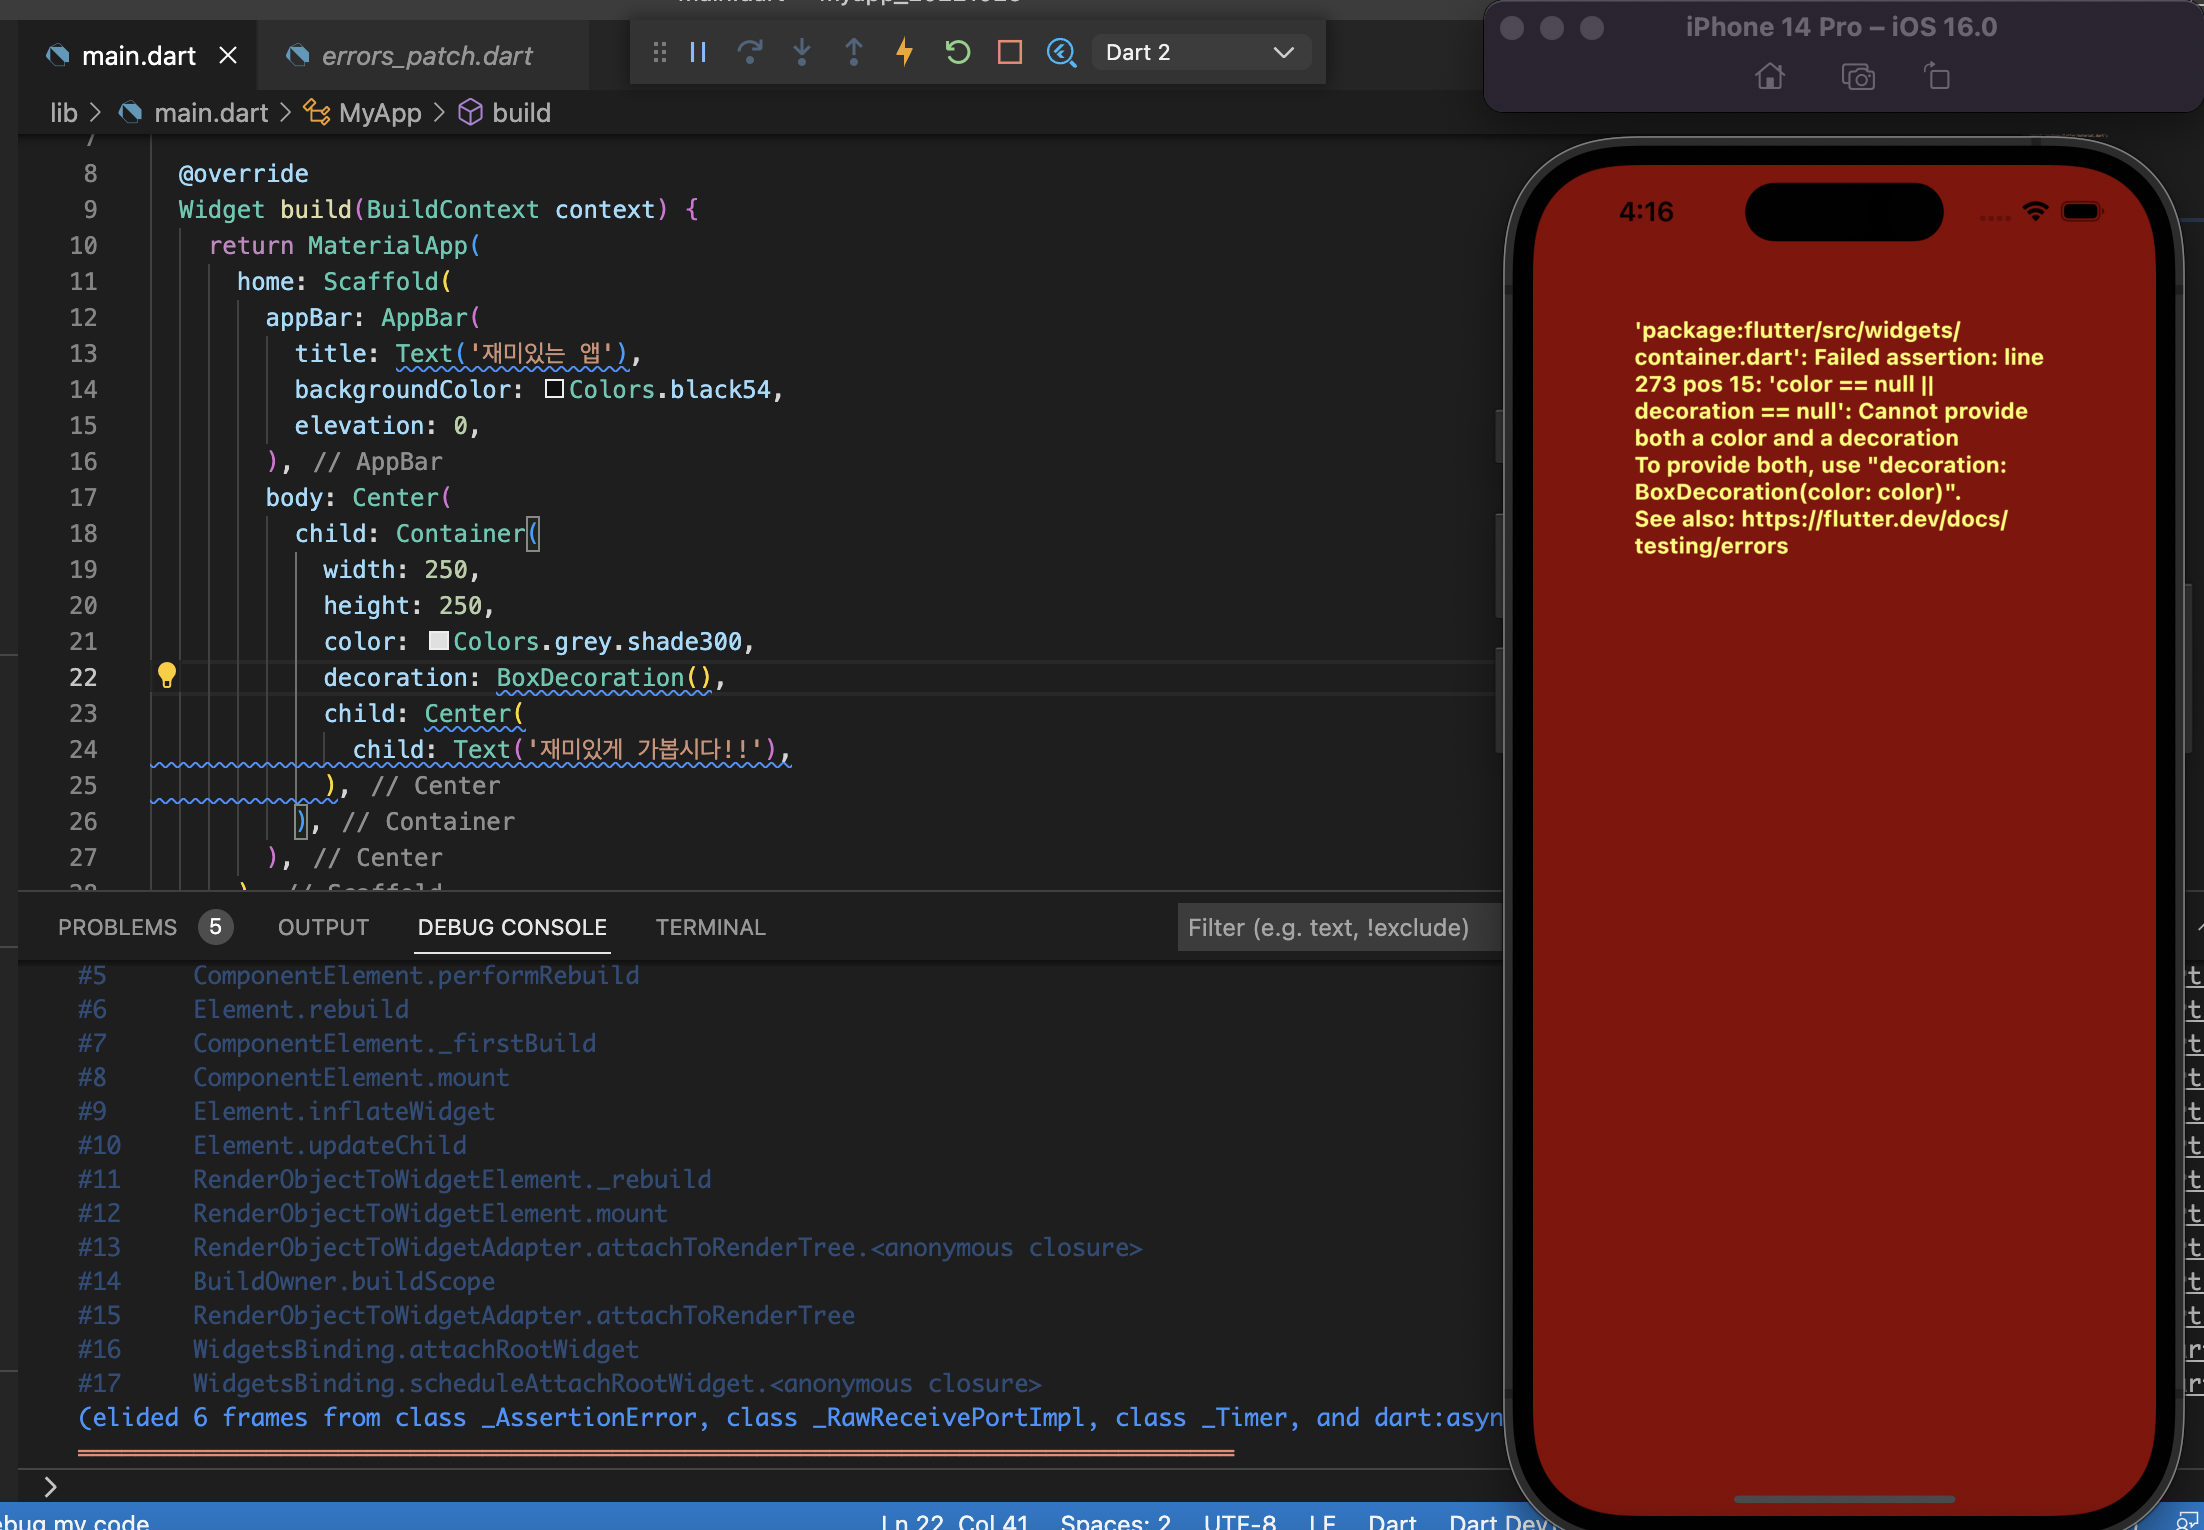Click the green Restart debug icon
This screenshot has width=2204, height=1530.
click(957, 52)
